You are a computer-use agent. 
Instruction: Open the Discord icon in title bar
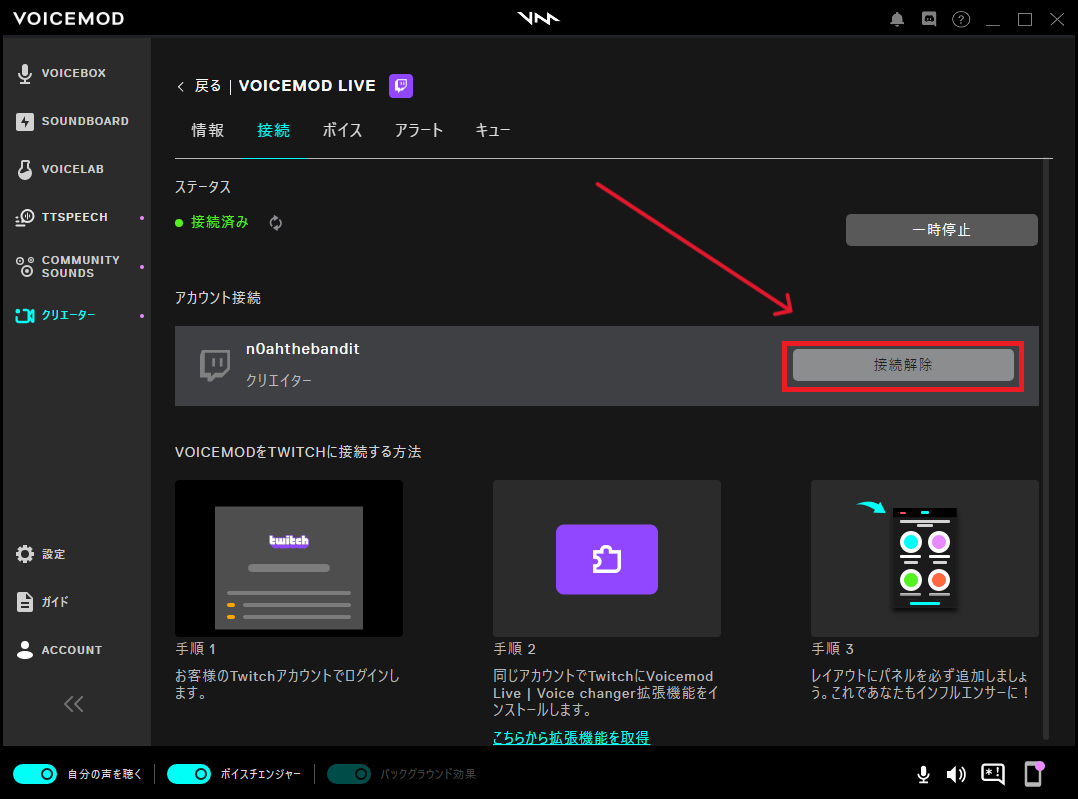coord(929,19)
